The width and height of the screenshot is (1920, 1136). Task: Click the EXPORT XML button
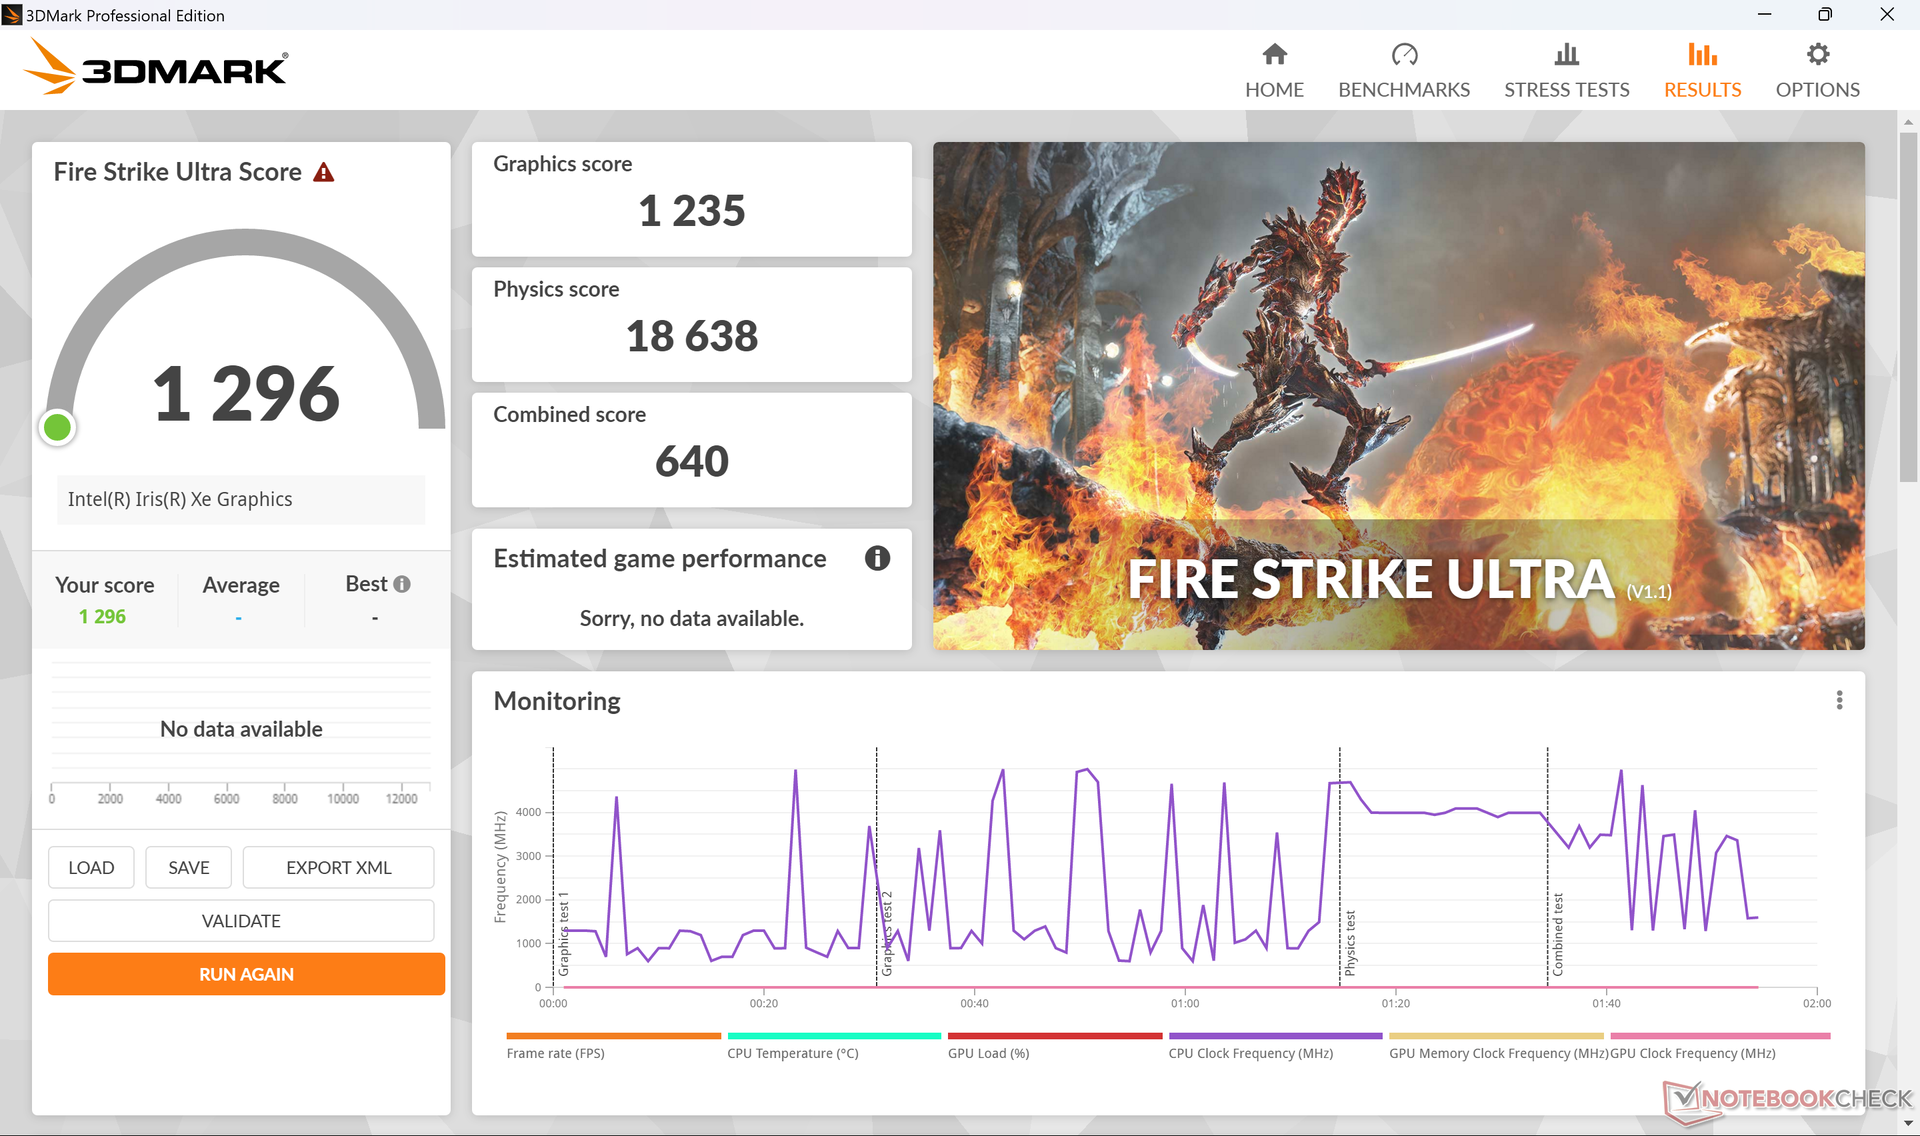338,868
